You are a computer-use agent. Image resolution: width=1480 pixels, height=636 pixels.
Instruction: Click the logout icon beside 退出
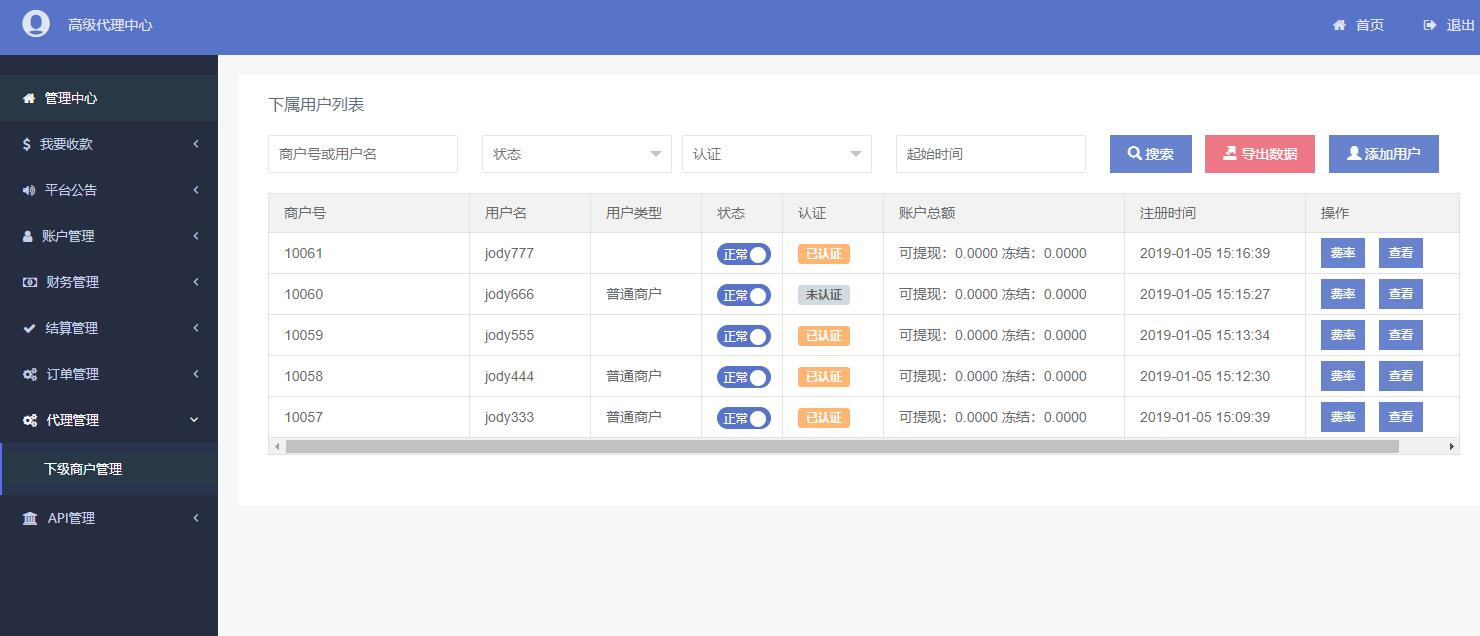[x=1429, y=25]
